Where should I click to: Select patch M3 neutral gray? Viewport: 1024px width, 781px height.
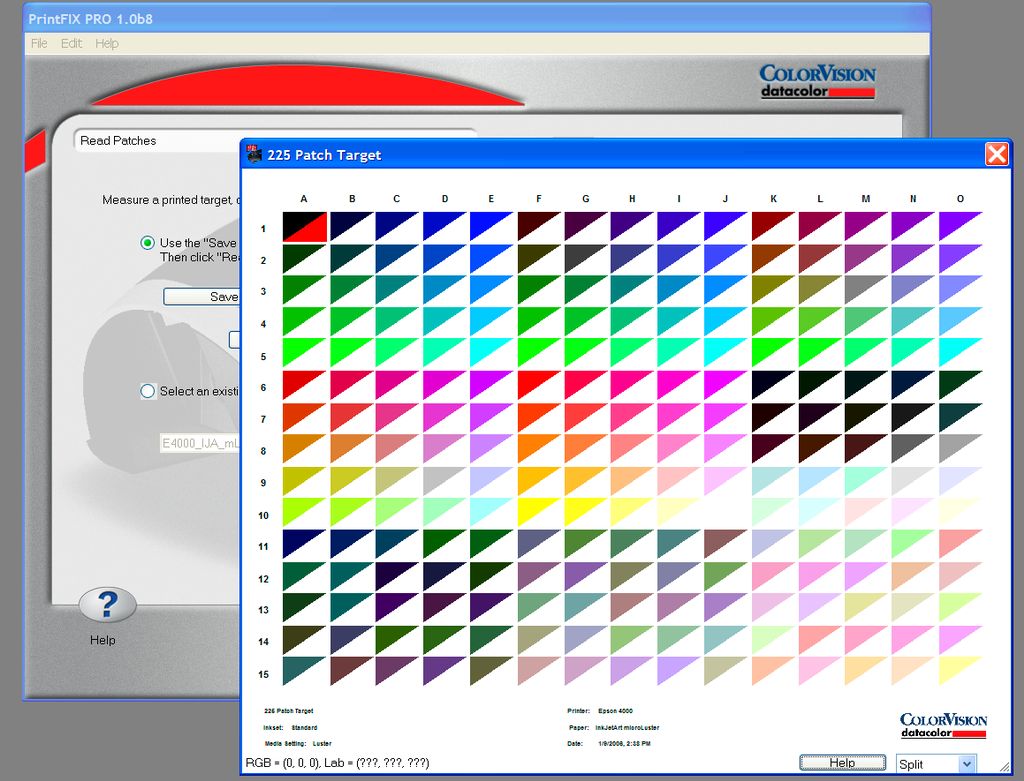pyautogui.click(x=867, y=290)
